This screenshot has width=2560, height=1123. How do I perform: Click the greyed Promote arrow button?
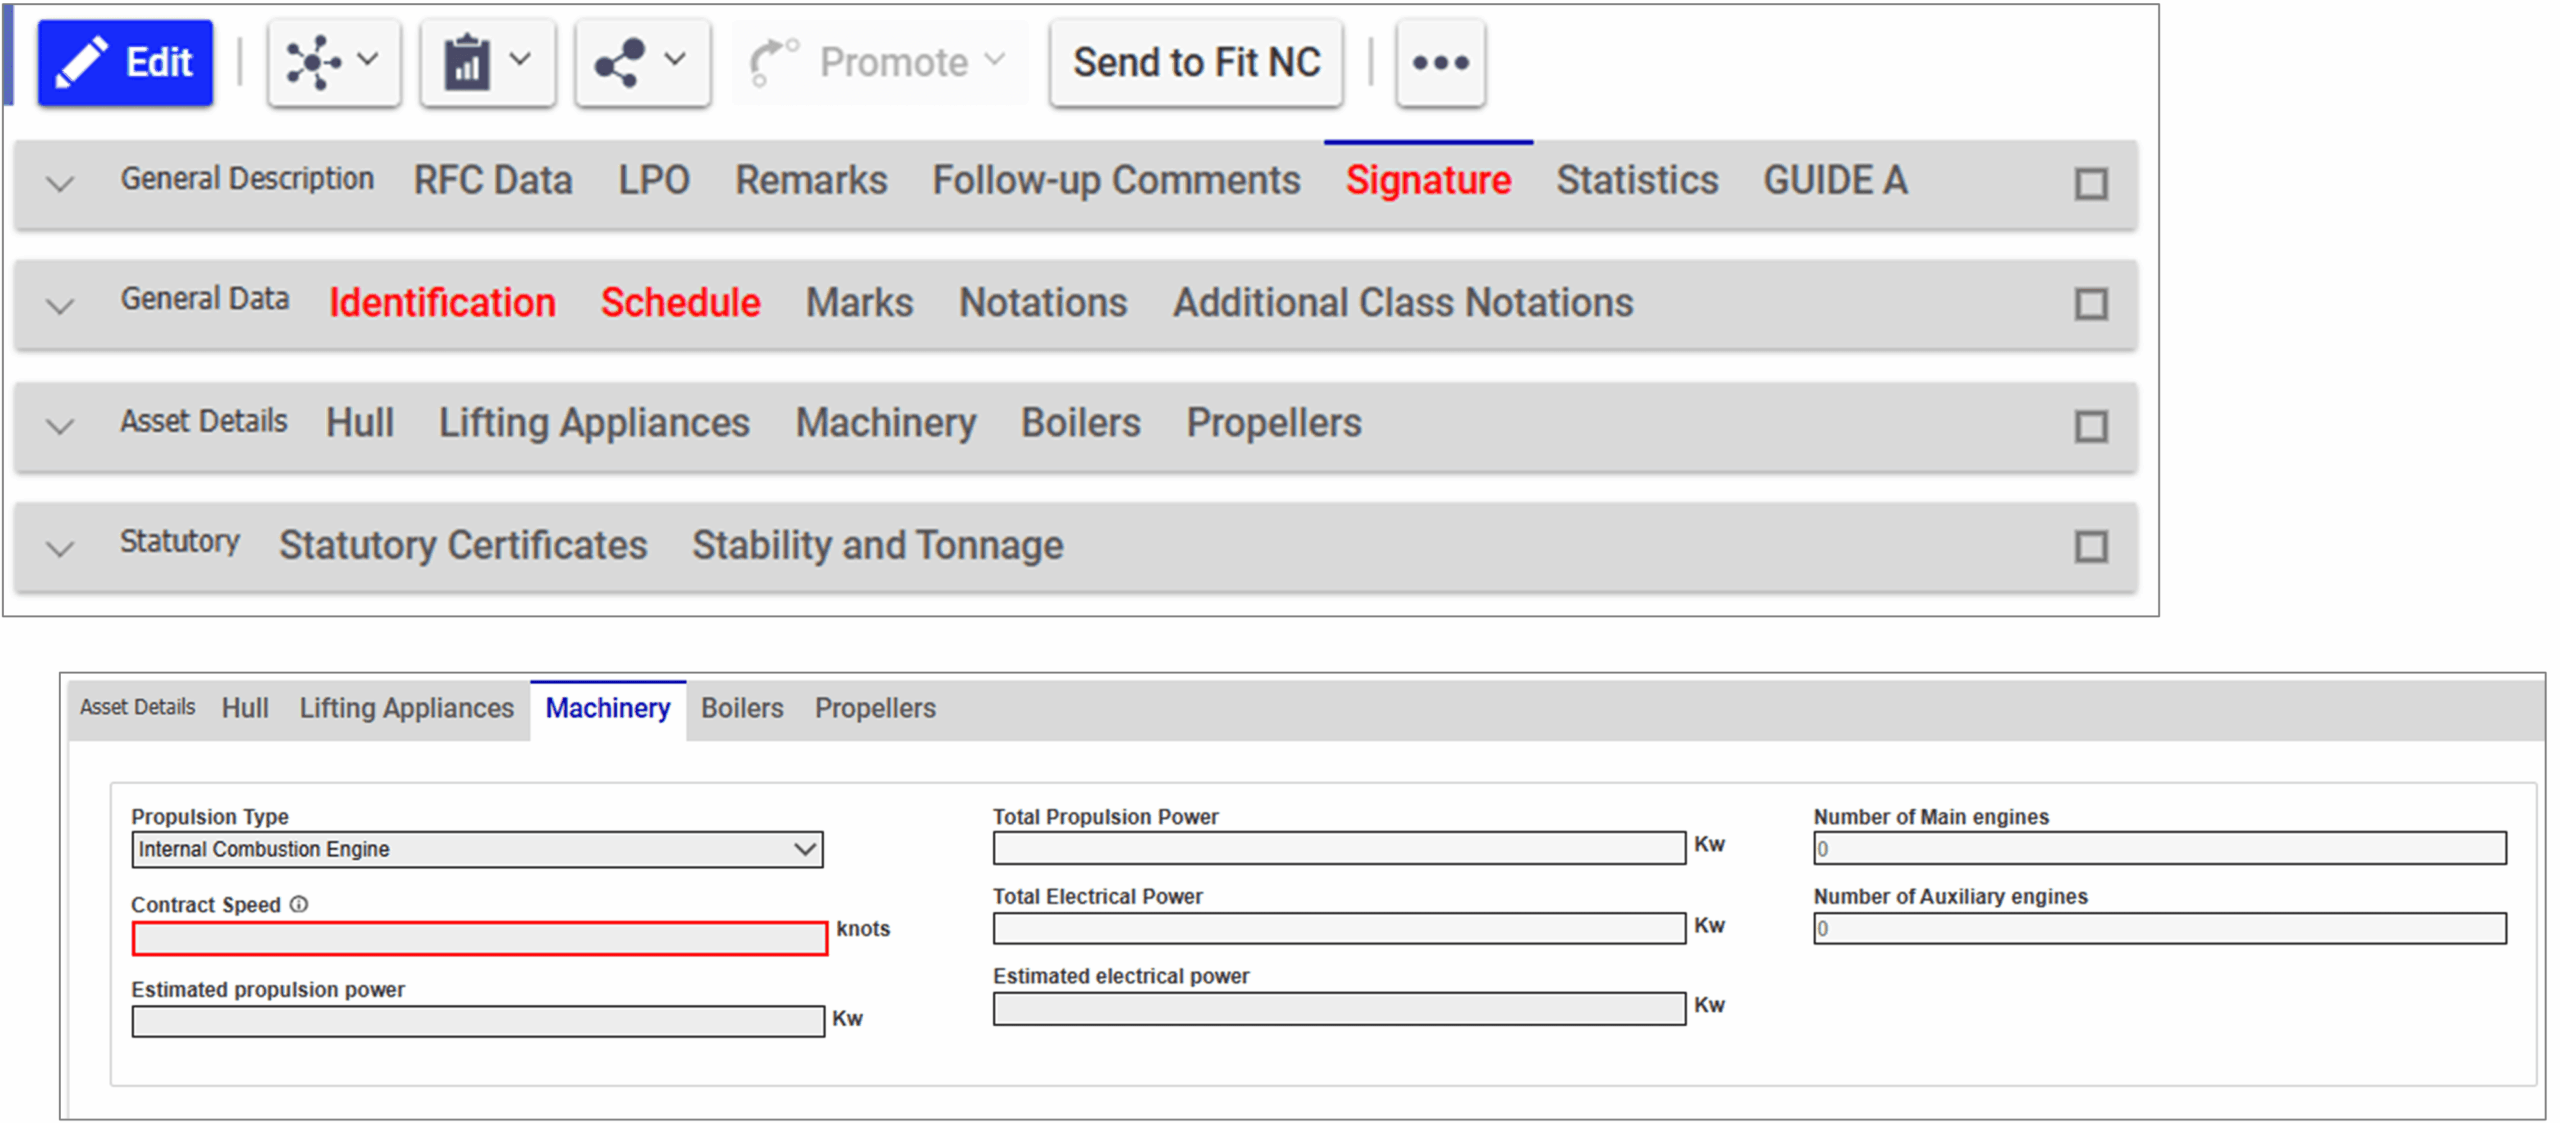click(x=880, y=62)
